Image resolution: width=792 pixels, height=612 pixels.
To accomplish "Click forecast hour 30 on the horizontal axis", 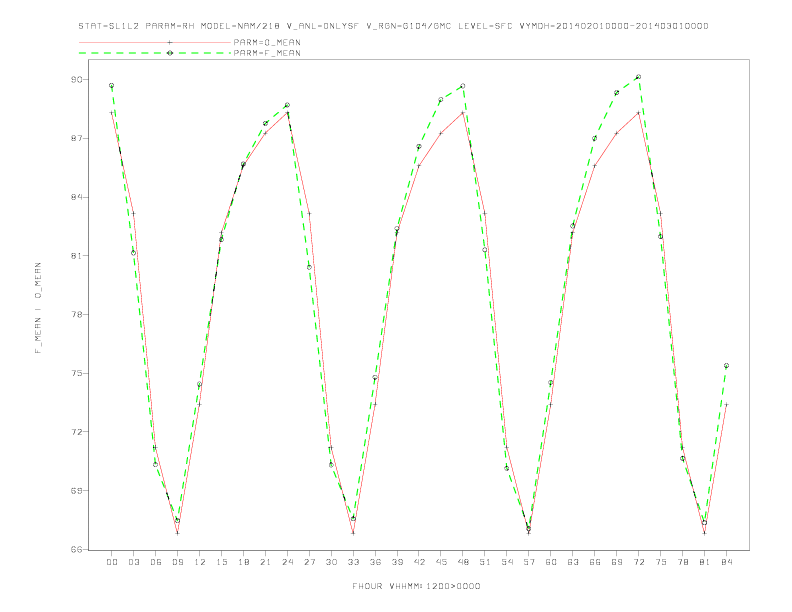I will [x=331, y=562].
